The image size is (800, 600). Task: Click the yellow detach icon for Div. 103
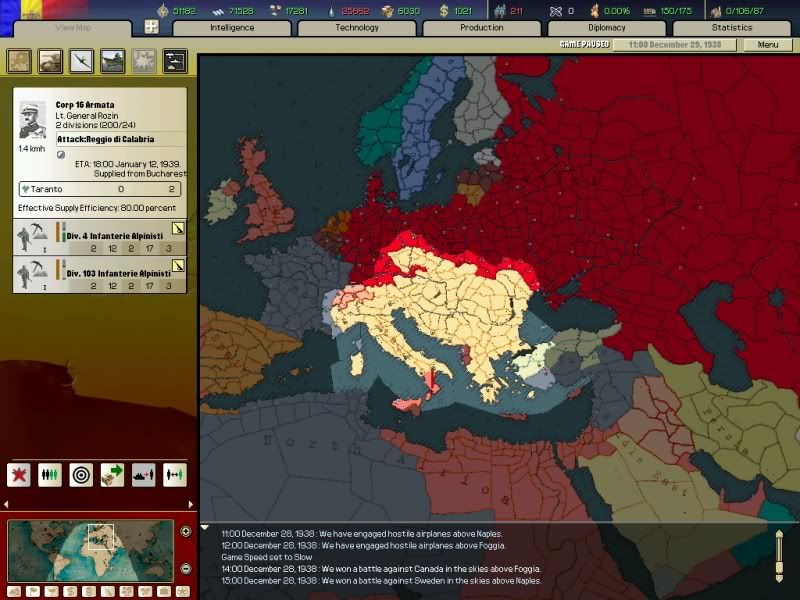coord(178,266)
